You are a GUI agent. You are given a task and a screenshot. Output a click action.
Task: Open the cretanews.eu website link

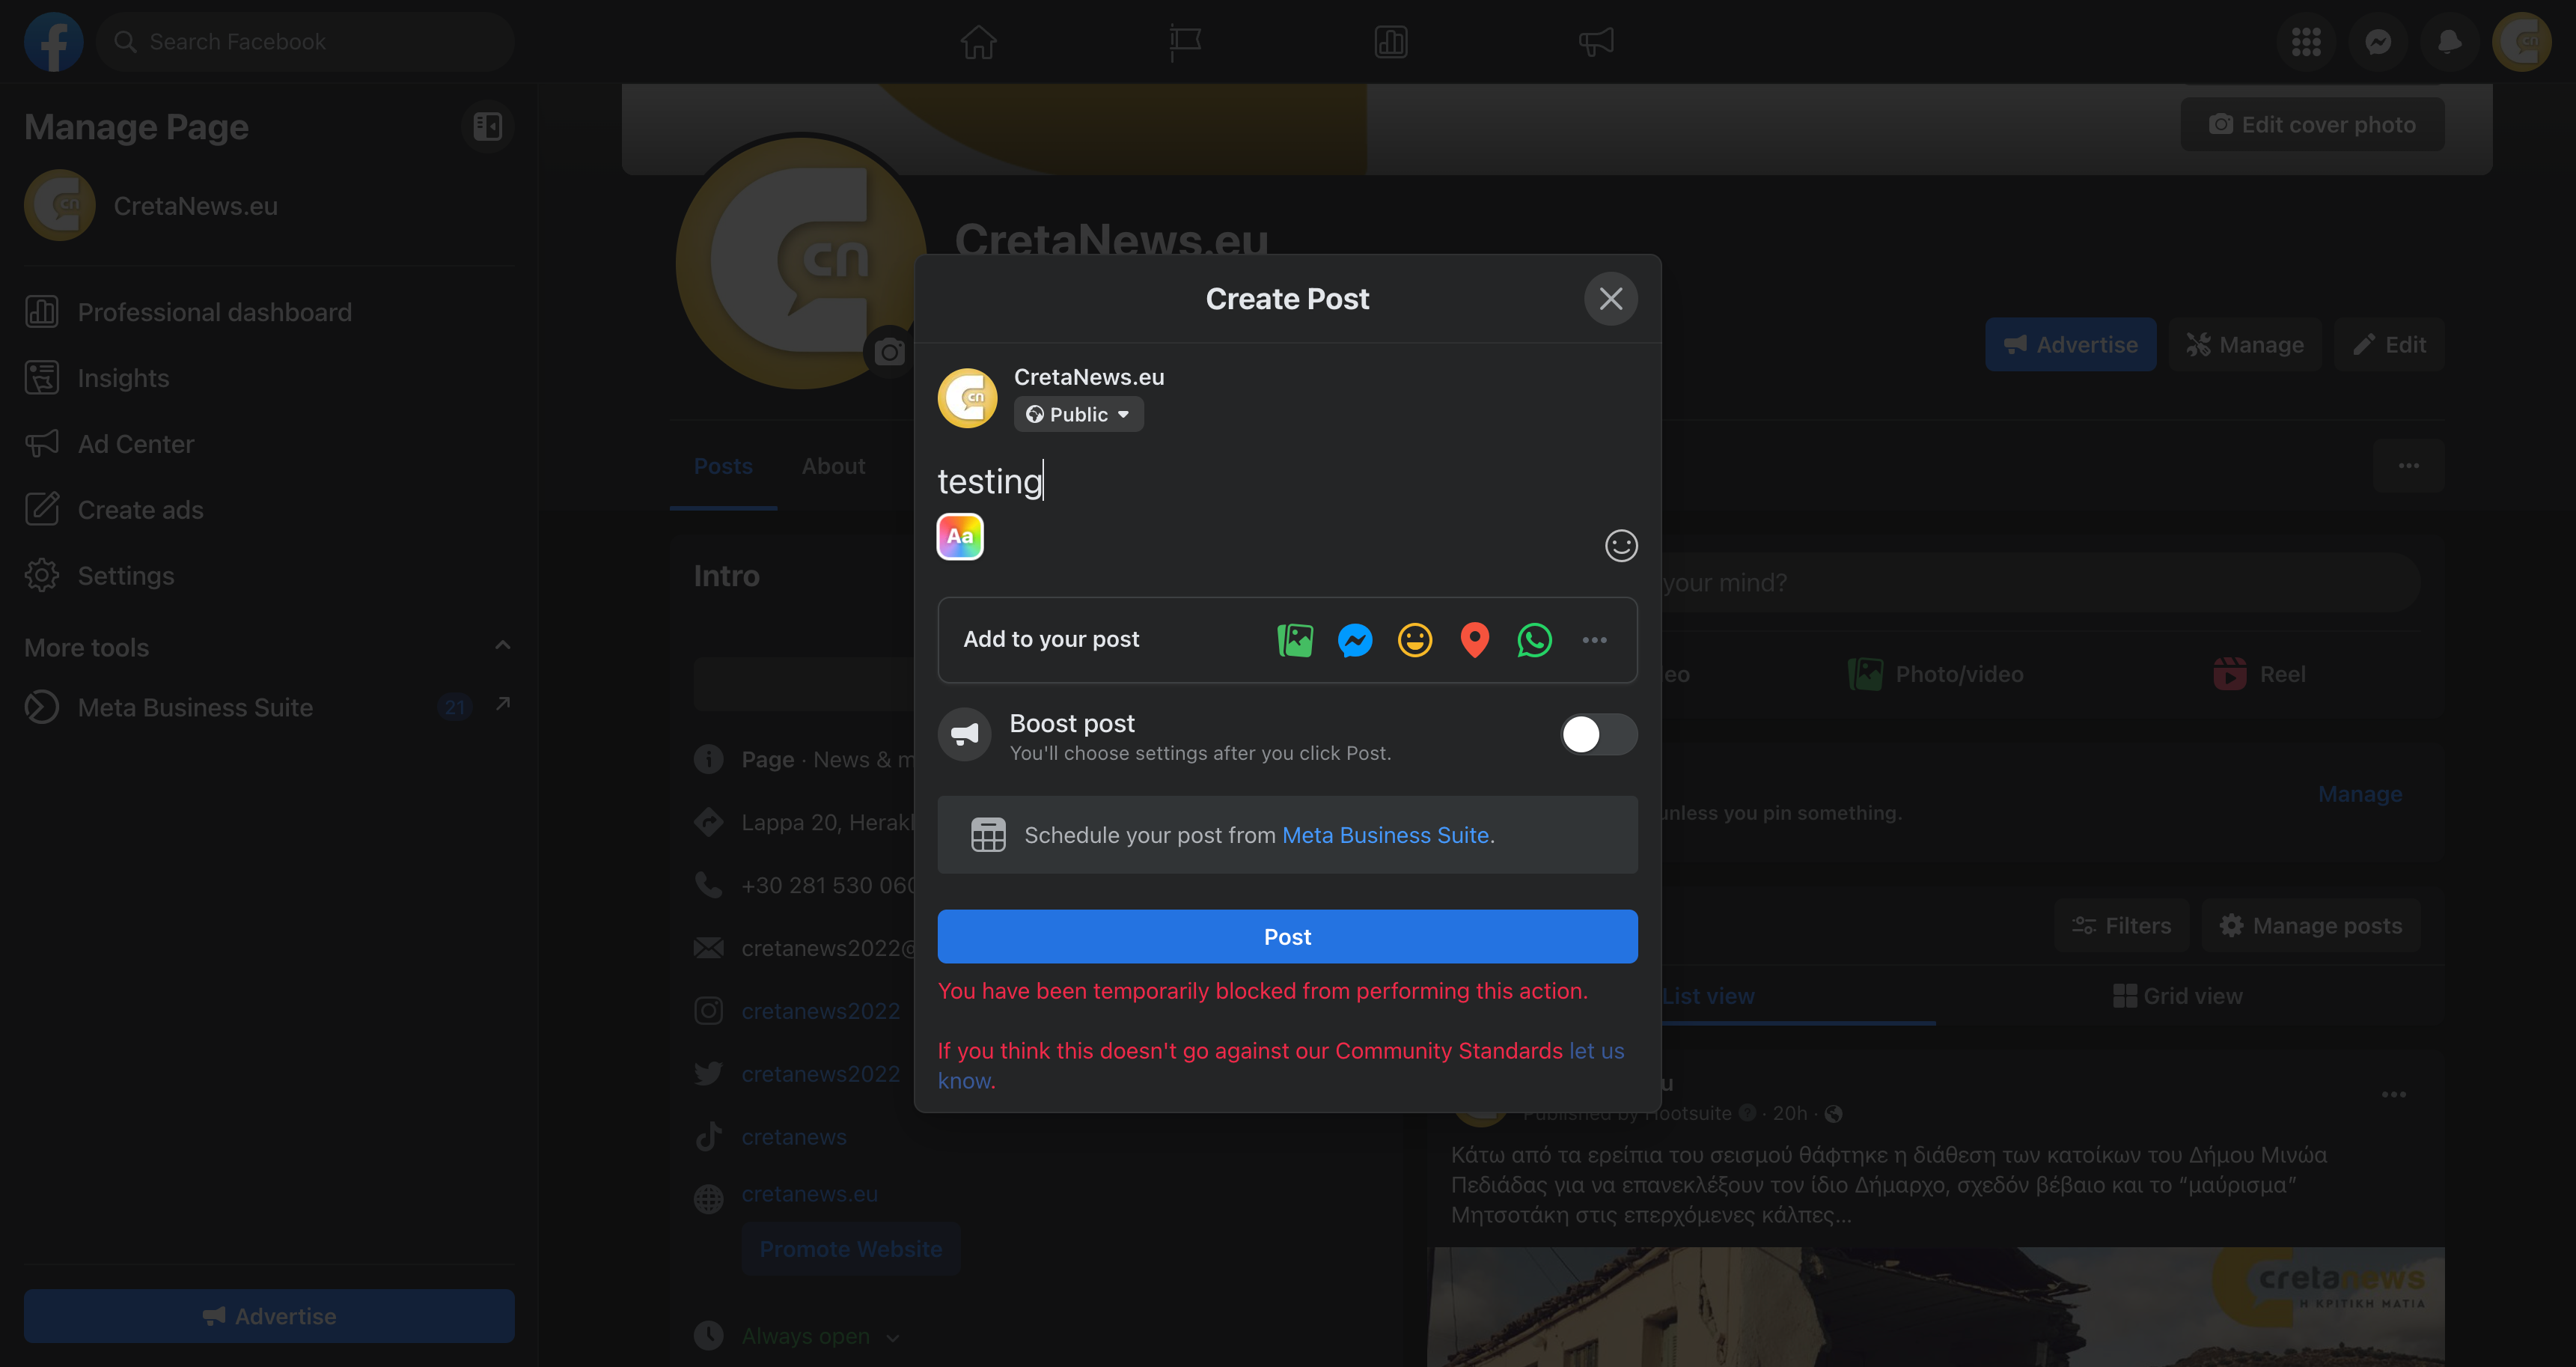click(809, 1193)
